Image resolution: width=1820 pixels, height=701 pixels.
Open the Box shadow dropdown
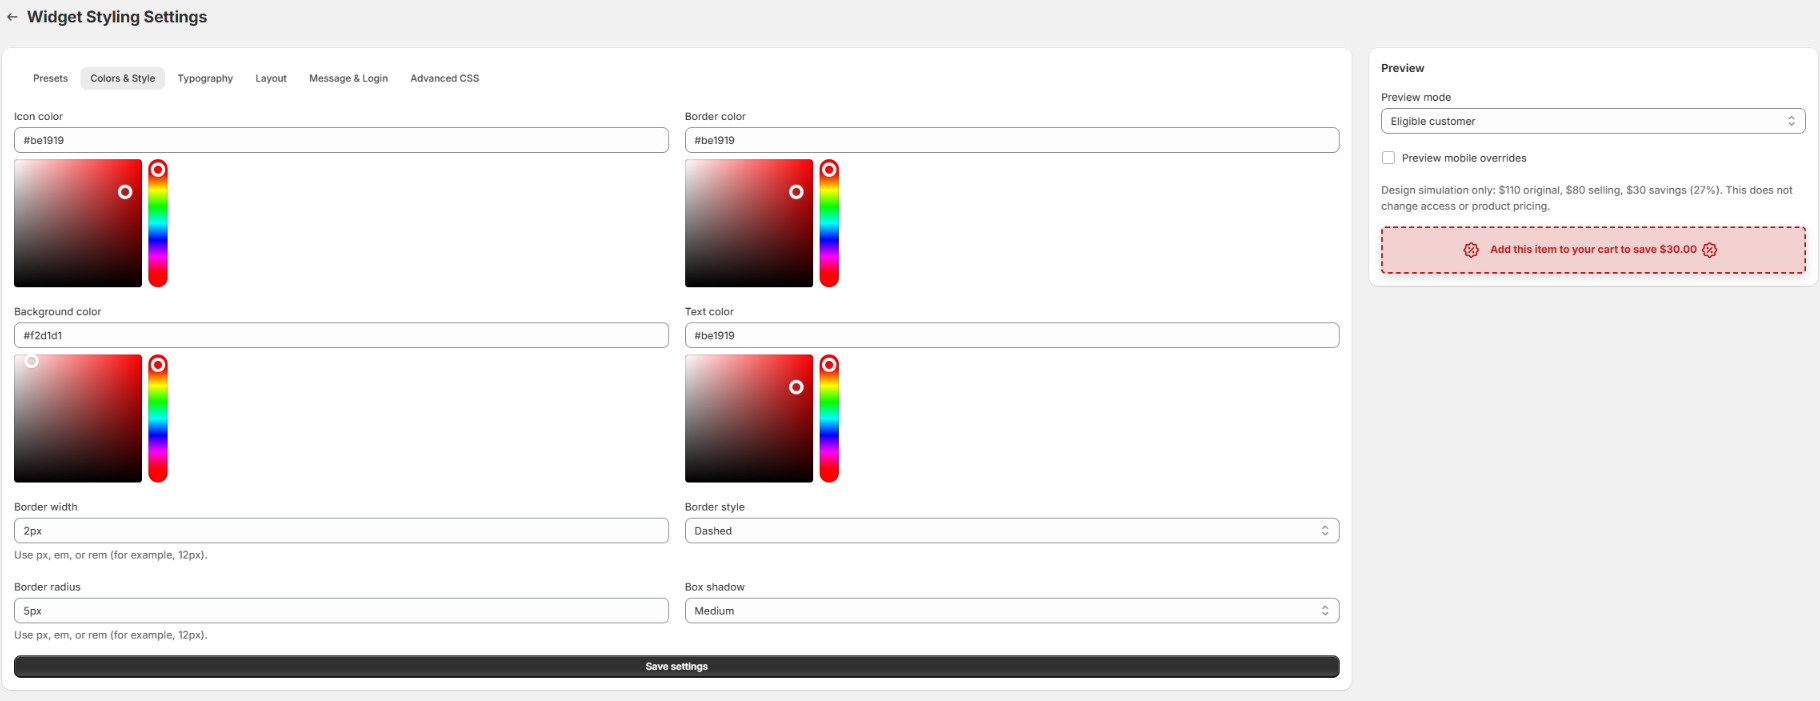coord(1012,611)
